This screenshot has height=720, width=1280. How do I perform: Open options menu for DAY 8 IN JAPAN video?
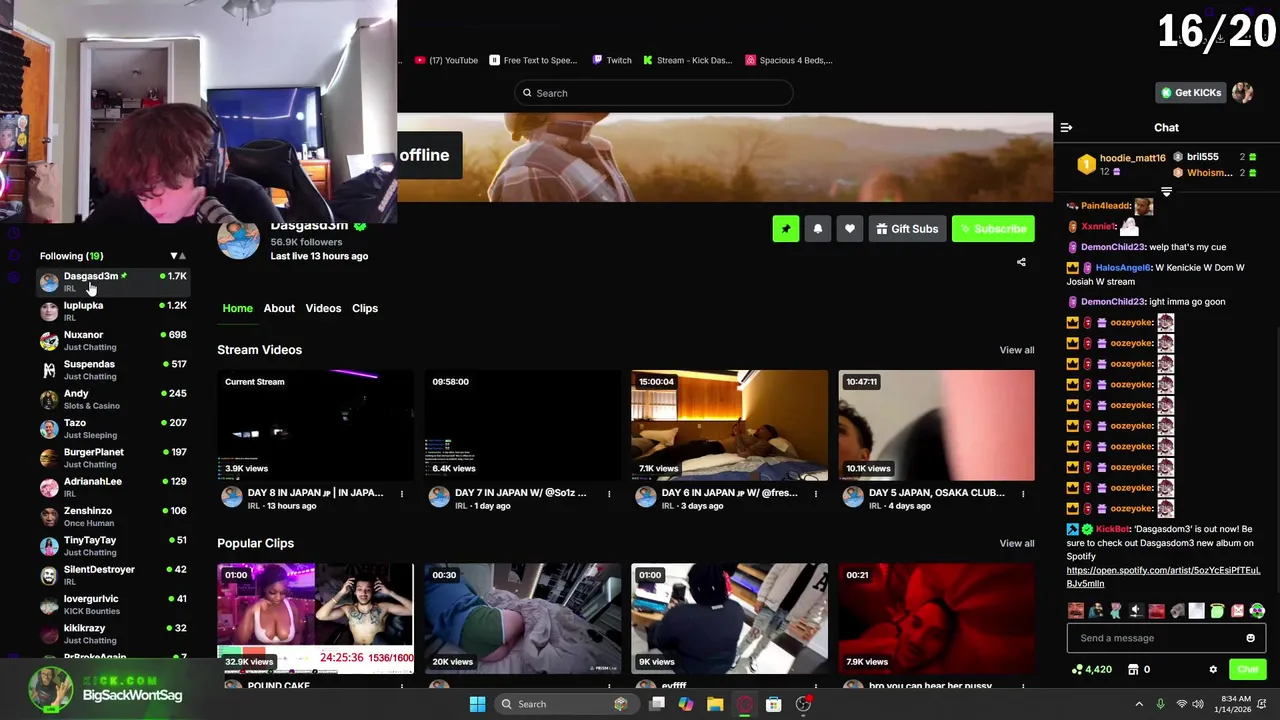[402, 493]
